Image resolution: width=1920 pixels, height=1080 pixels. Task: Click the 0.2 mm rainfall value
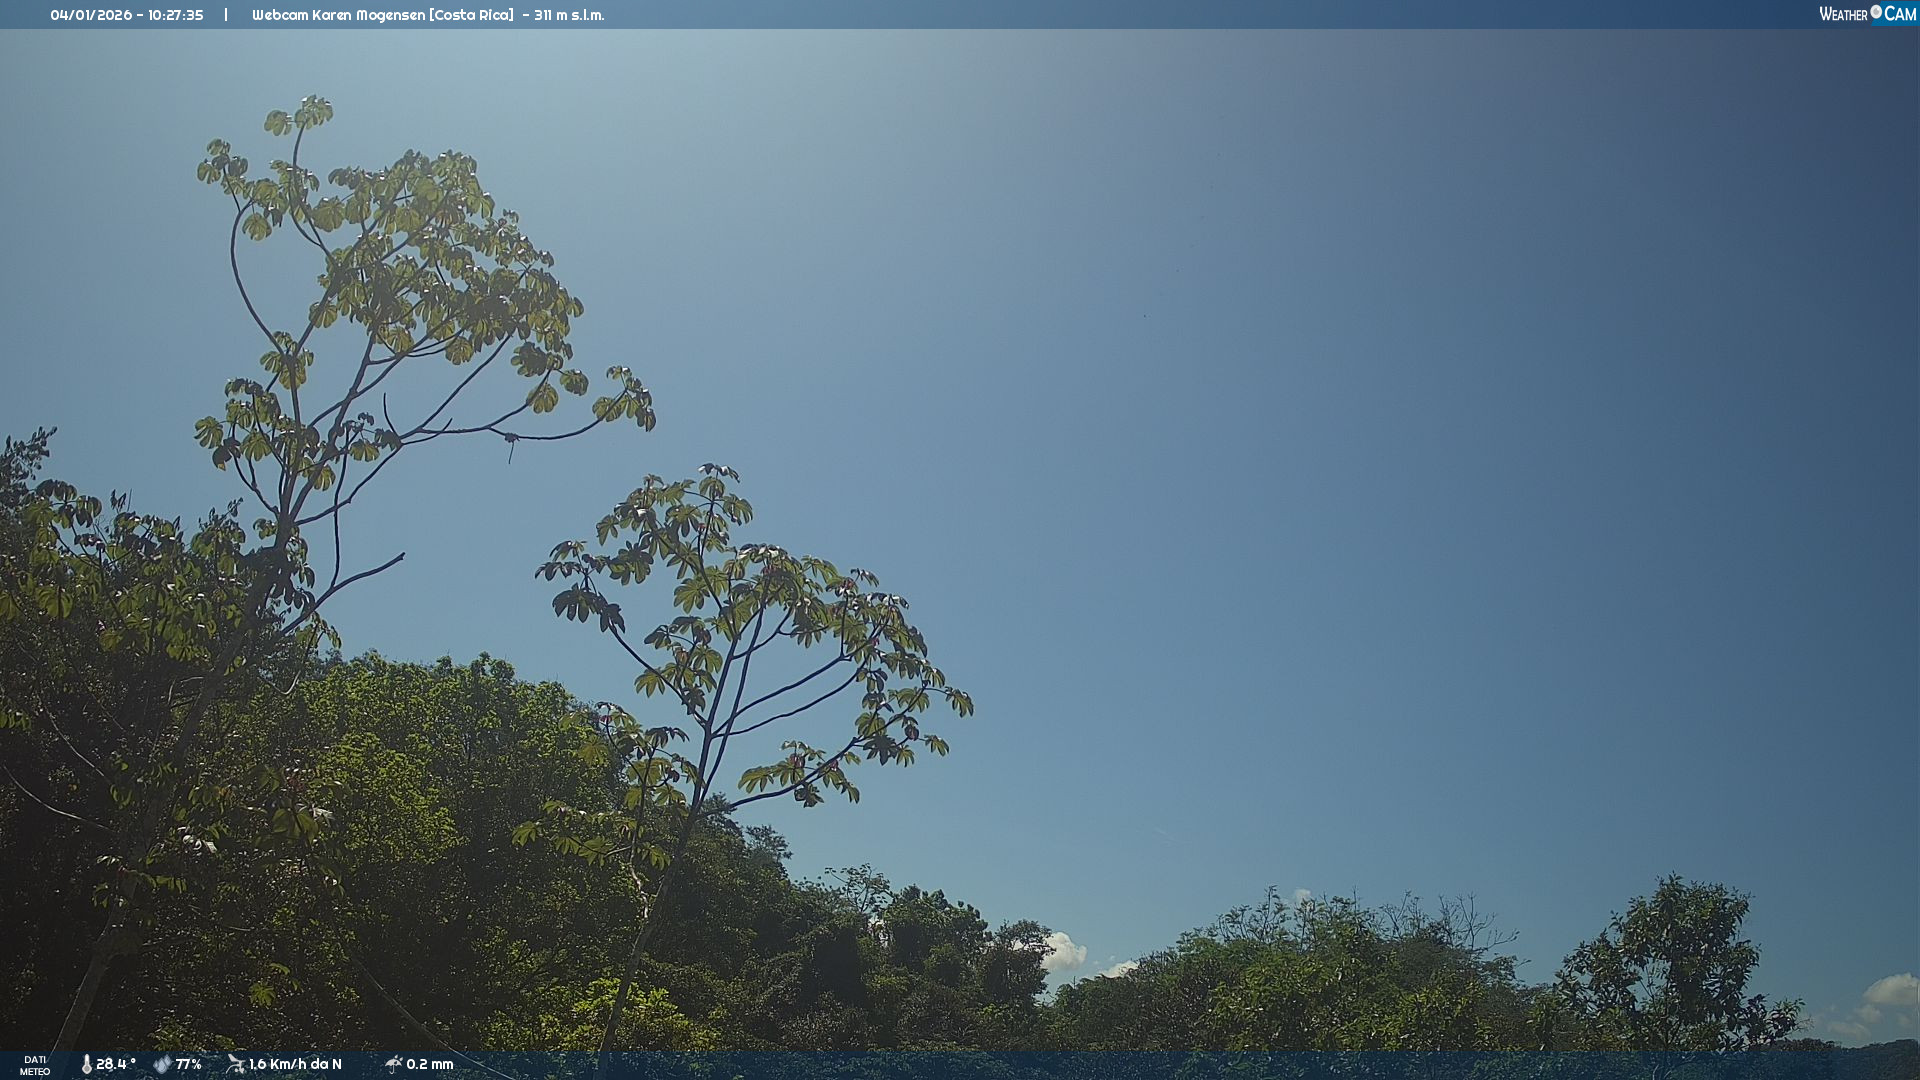point(430,1064)
